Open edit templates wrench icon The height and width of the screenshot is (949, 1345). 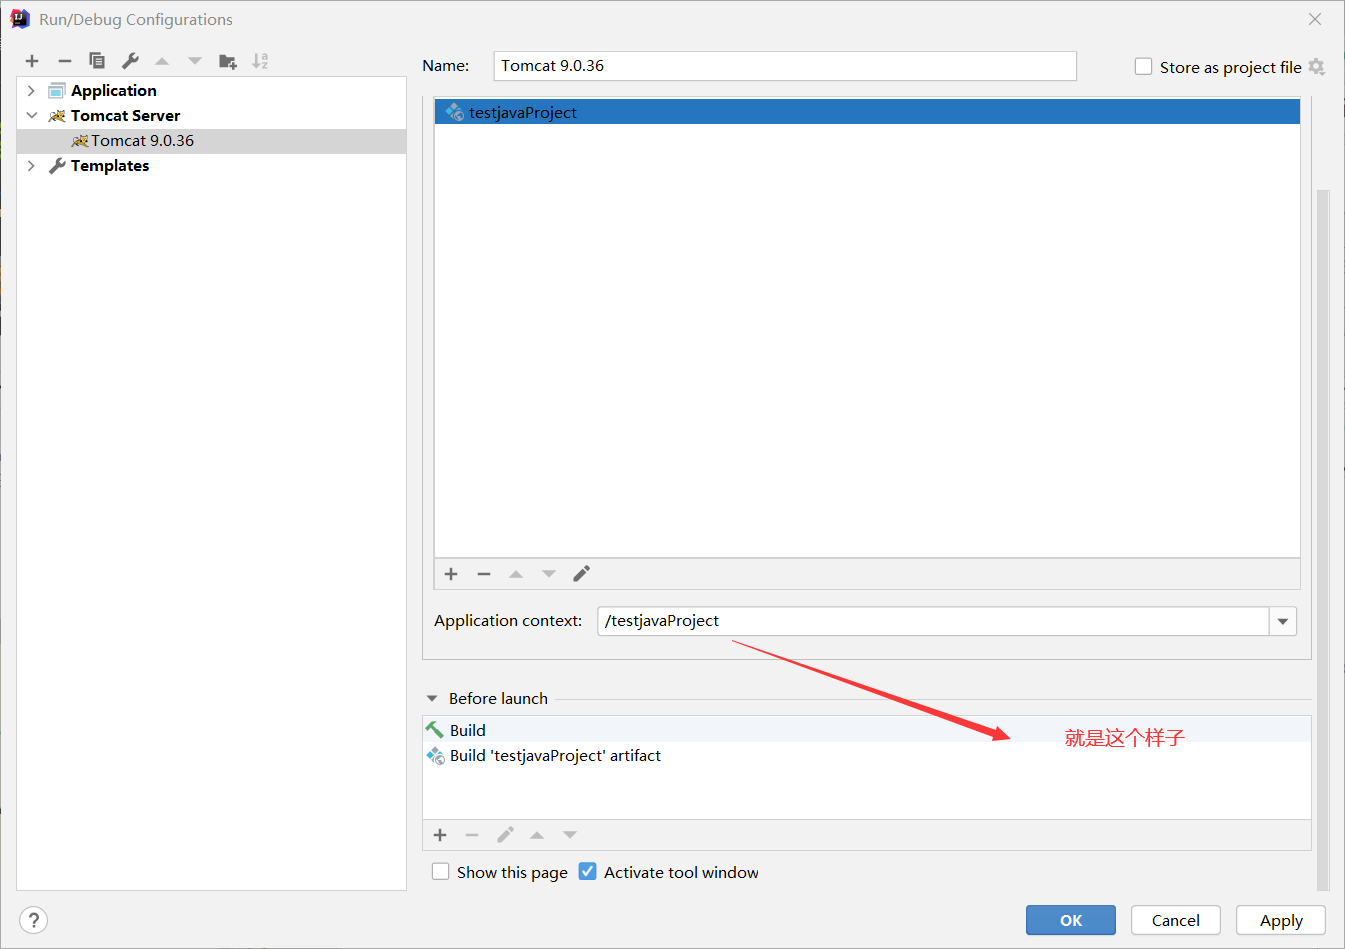(130, 61)
